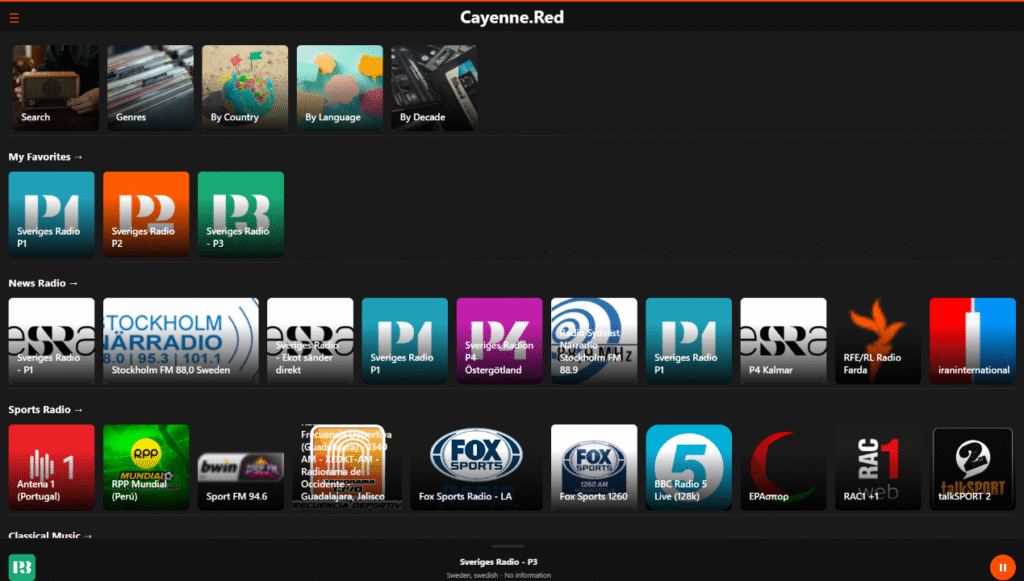Choose the By Language tile
The image size is (1024, 581).
[340, 88]
